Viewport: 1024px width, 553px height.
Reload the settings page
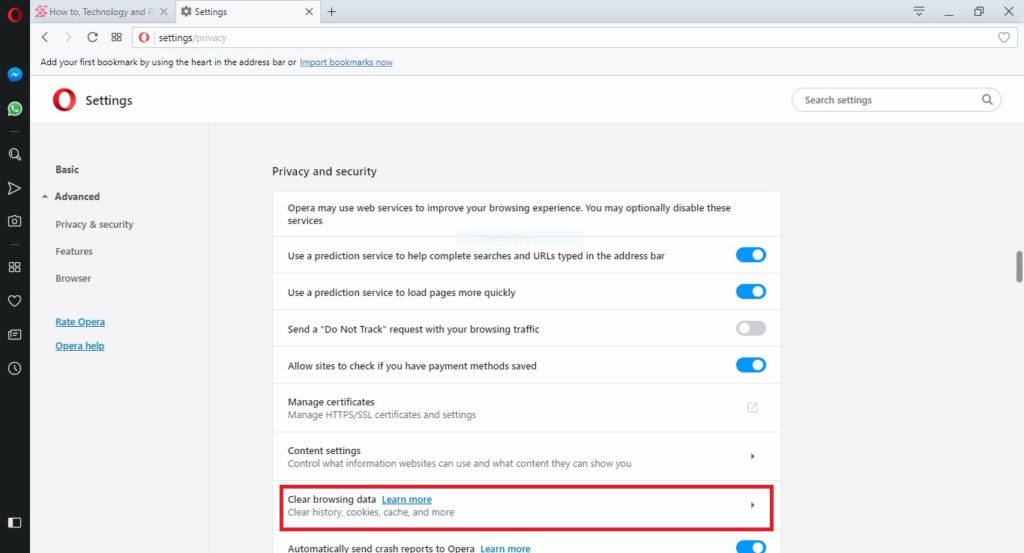point(92,37)
